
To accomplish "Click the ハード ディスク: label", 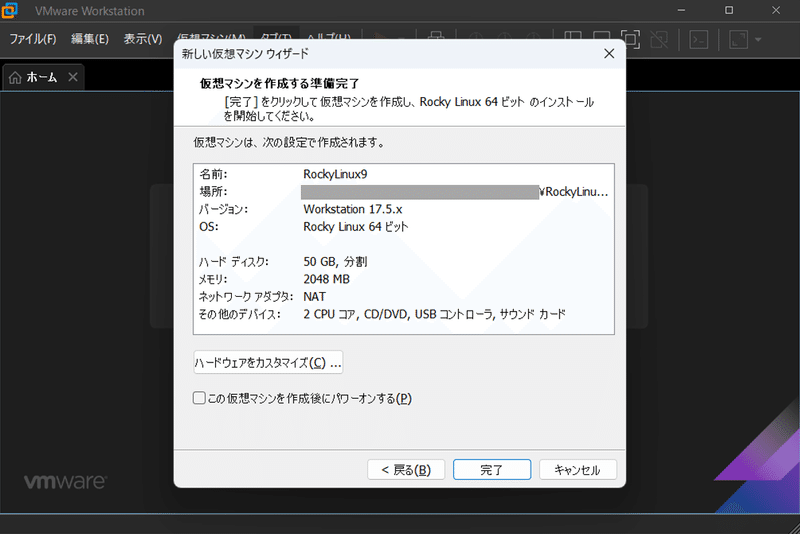I will 233,262.
